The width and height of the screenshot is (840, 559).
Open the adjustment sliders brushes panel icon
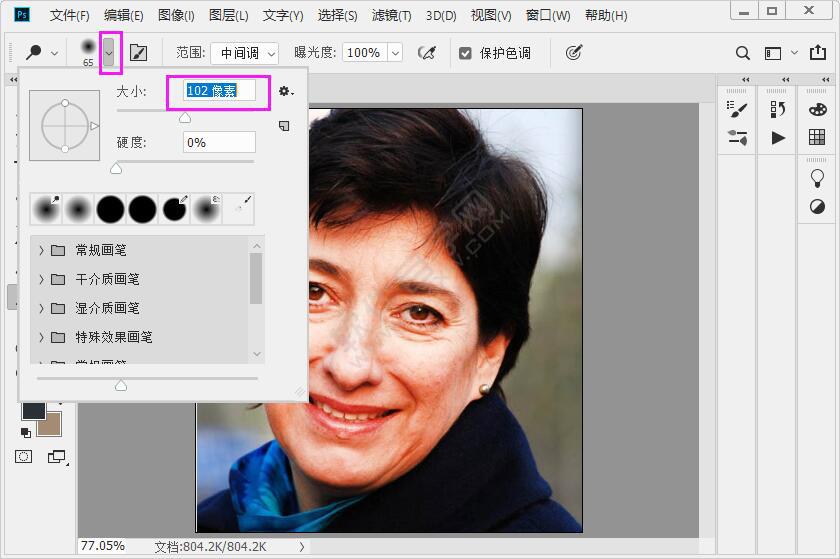click(737, 138)
